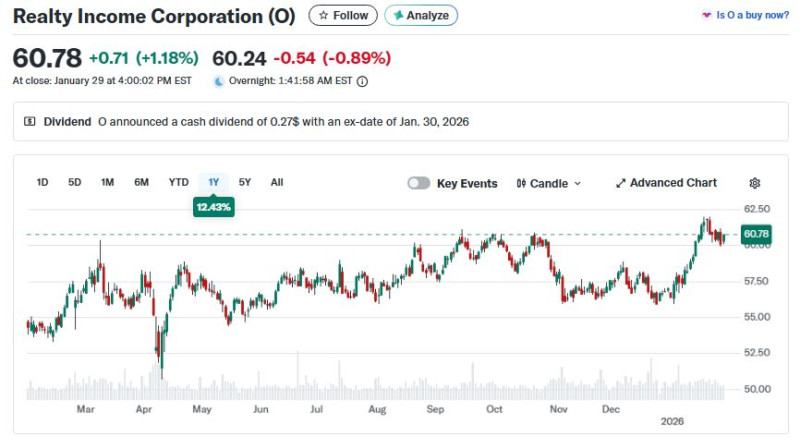Click the 12.43% return badge
800x438 pixels.
pos(214,207)
